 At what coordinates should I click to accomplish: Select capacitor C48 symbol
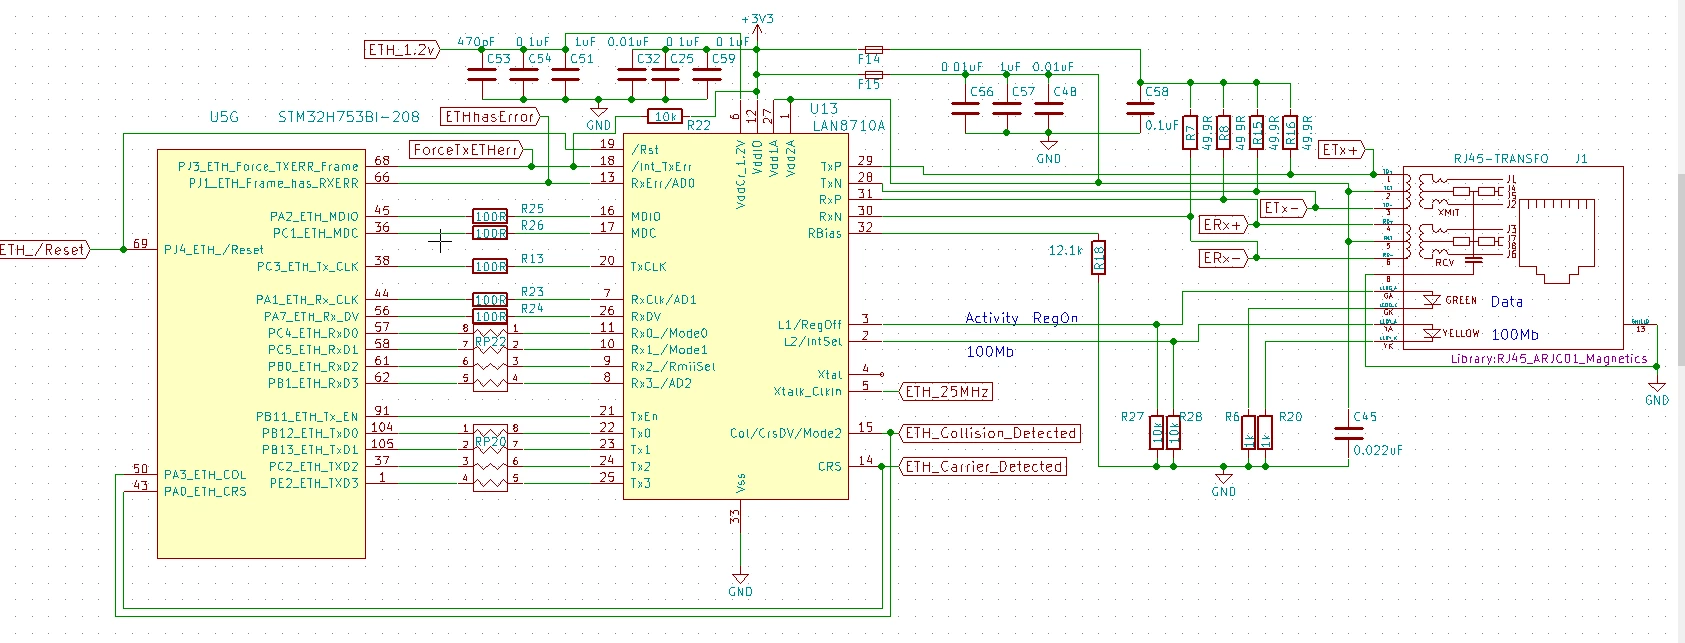click(x=1048, y=108)
